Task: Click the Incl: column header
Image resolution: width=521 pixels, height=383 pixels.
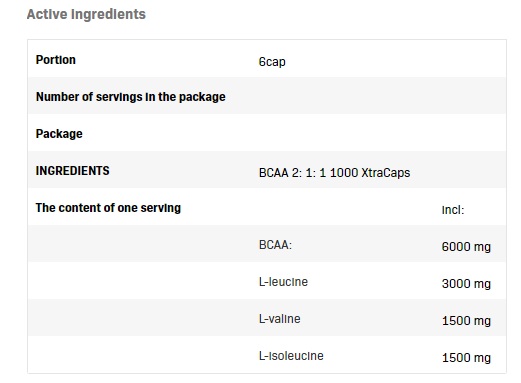Action: [x=453, y=210]
